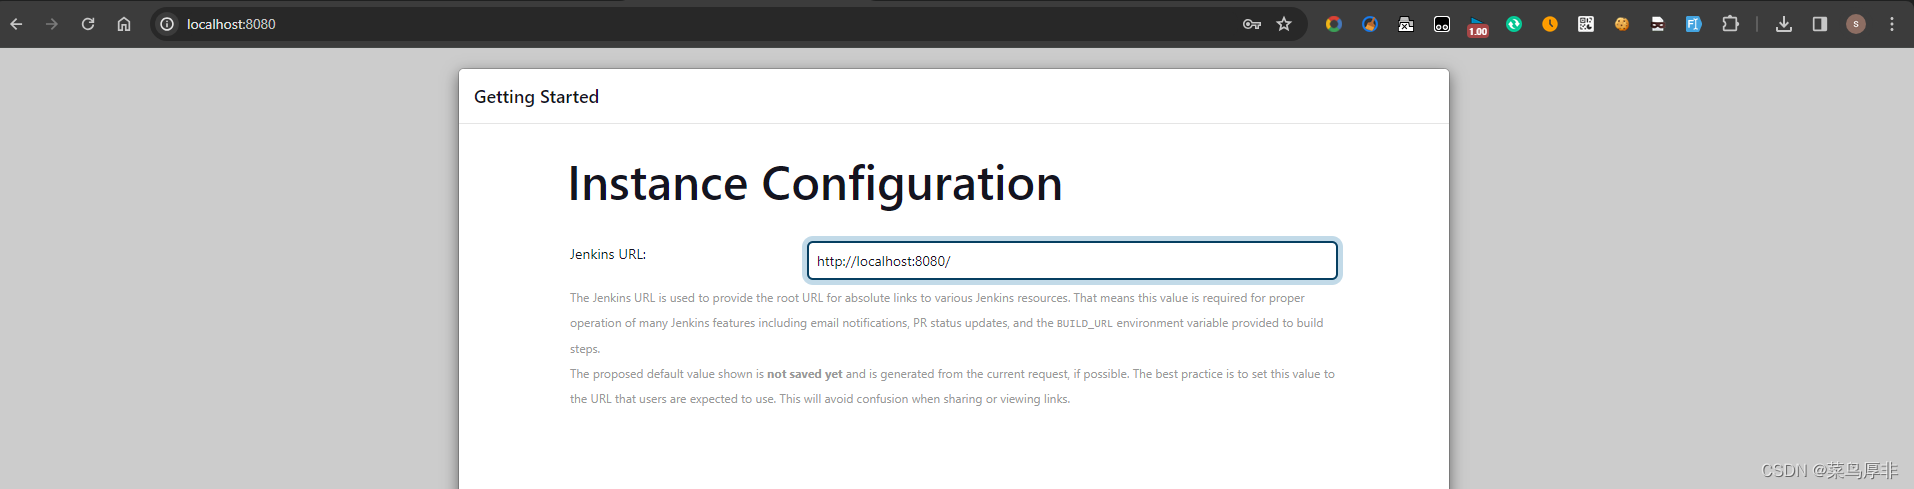Open the QR code extension
Viewport: 1914px width, 489px height.
pos(1586,24)
